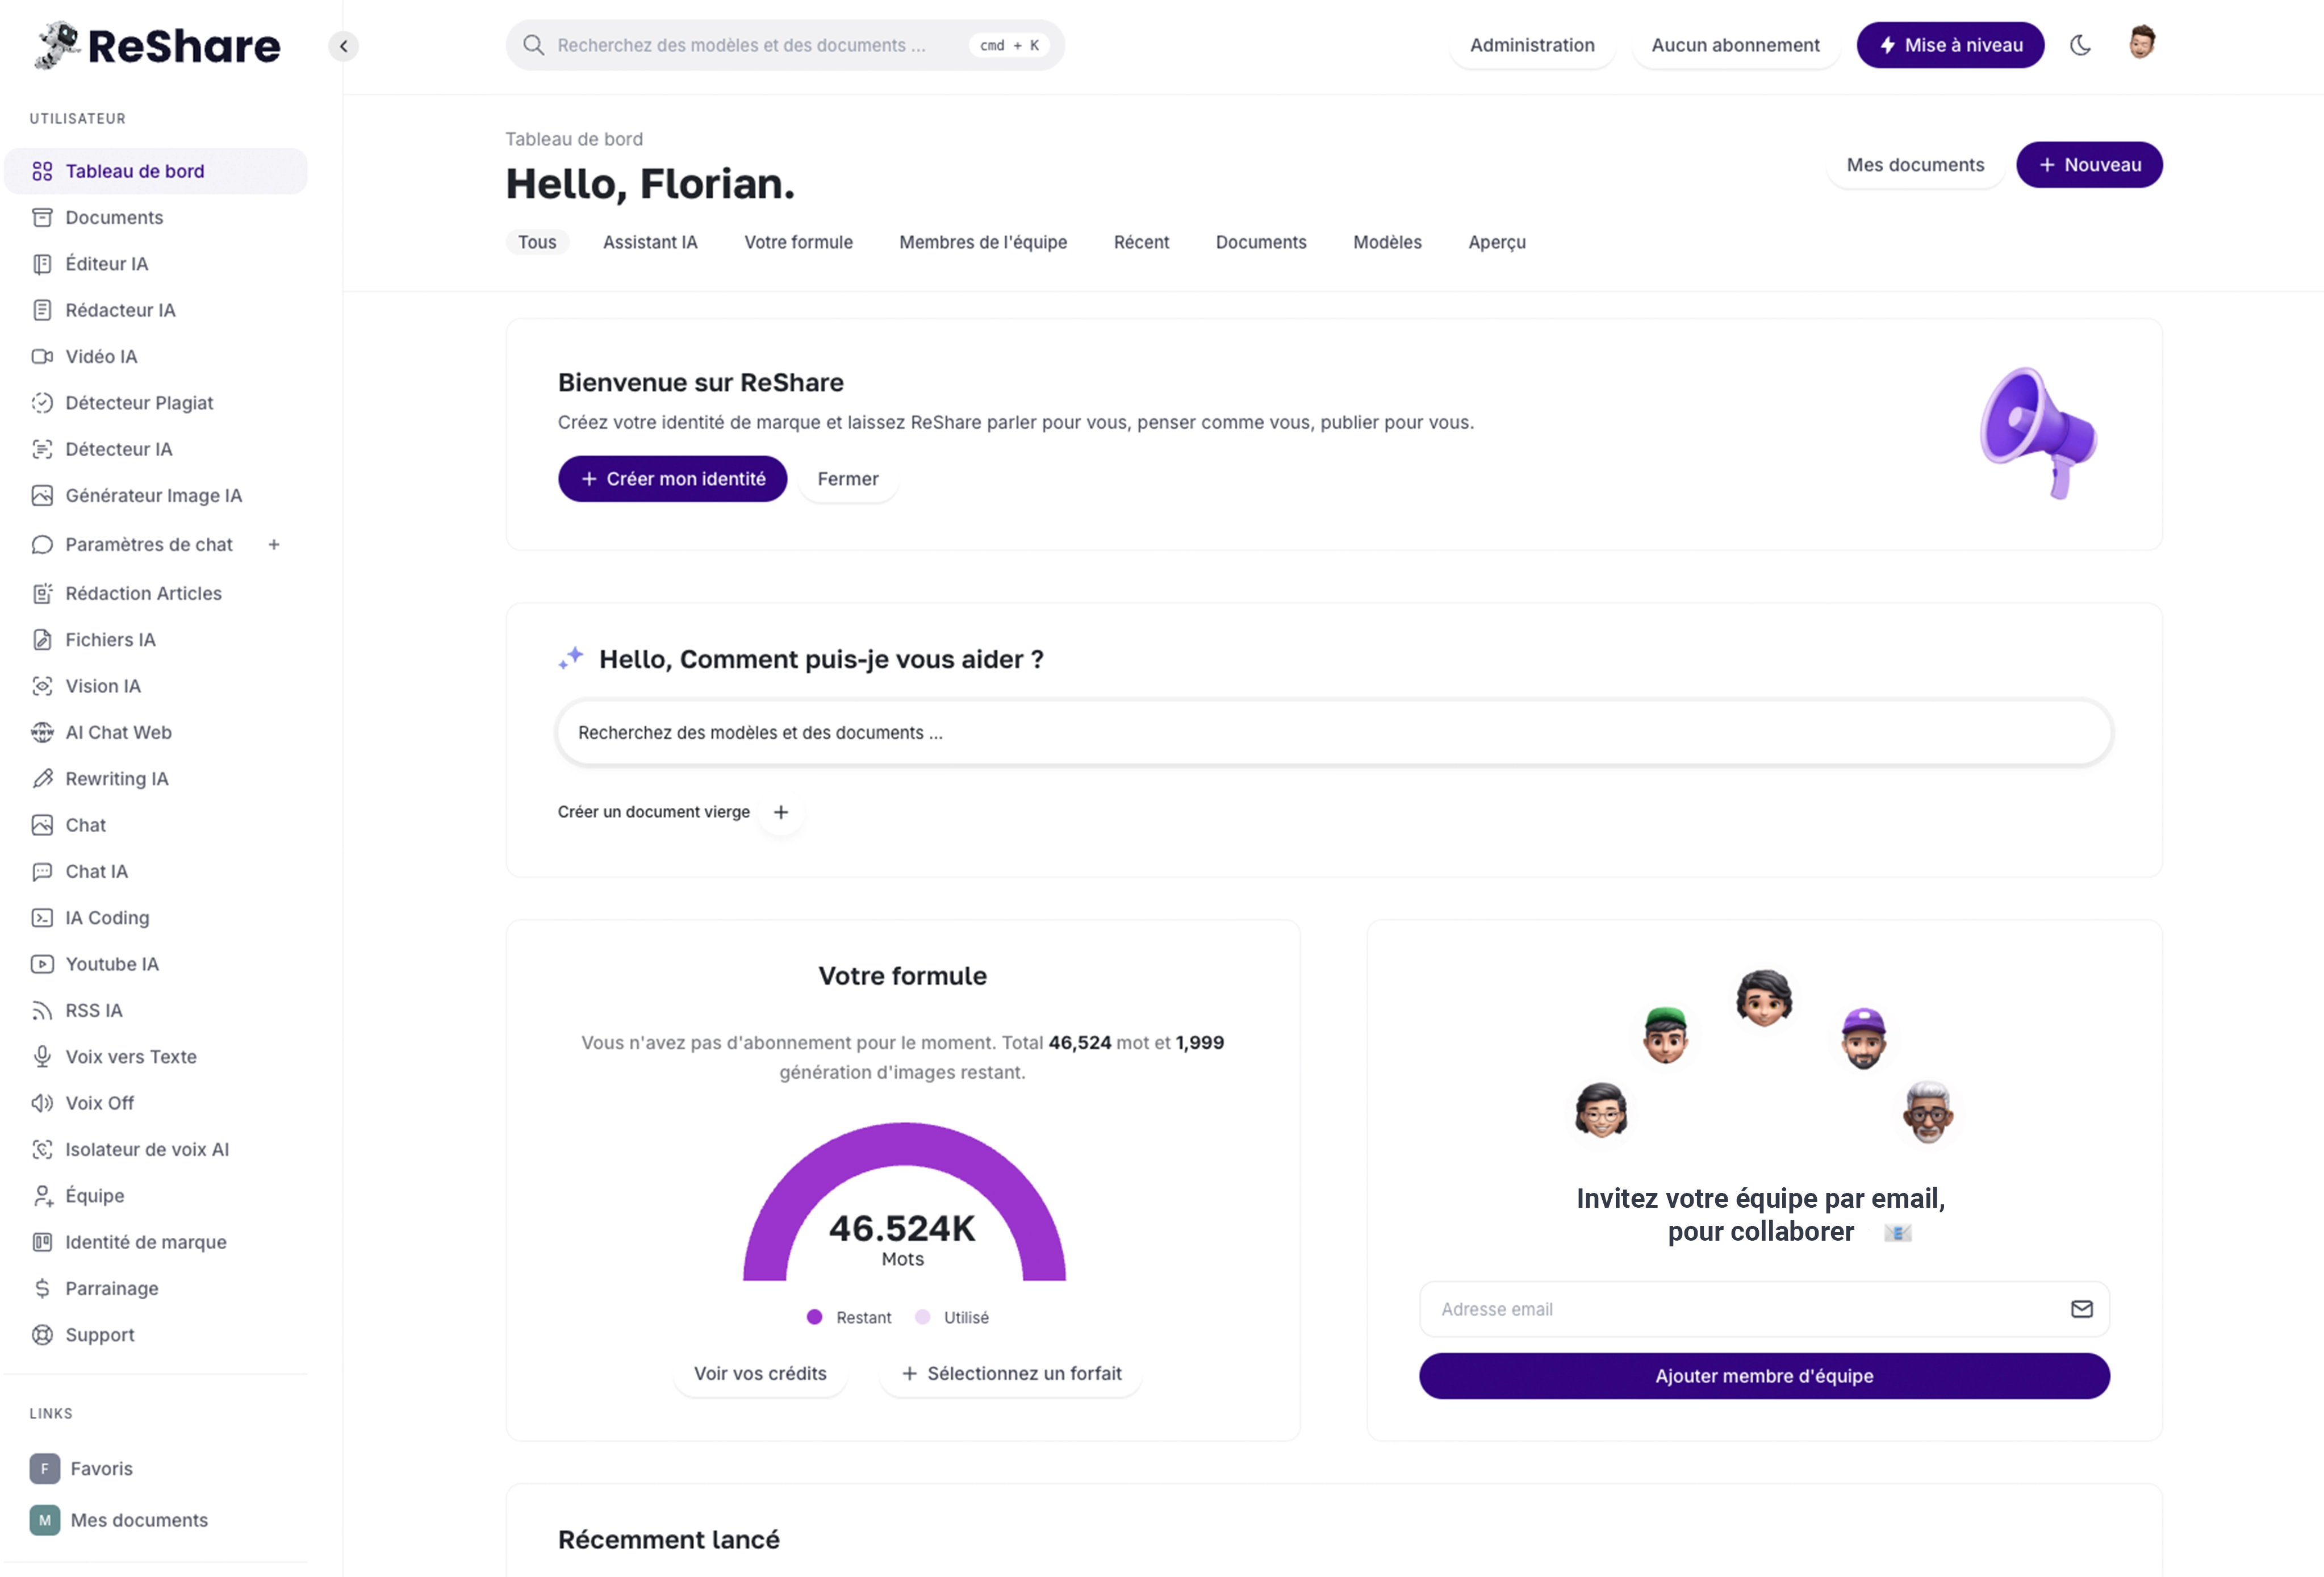
Task: Open Isolateur de voix AI
Action: (x=155, y=1149)
